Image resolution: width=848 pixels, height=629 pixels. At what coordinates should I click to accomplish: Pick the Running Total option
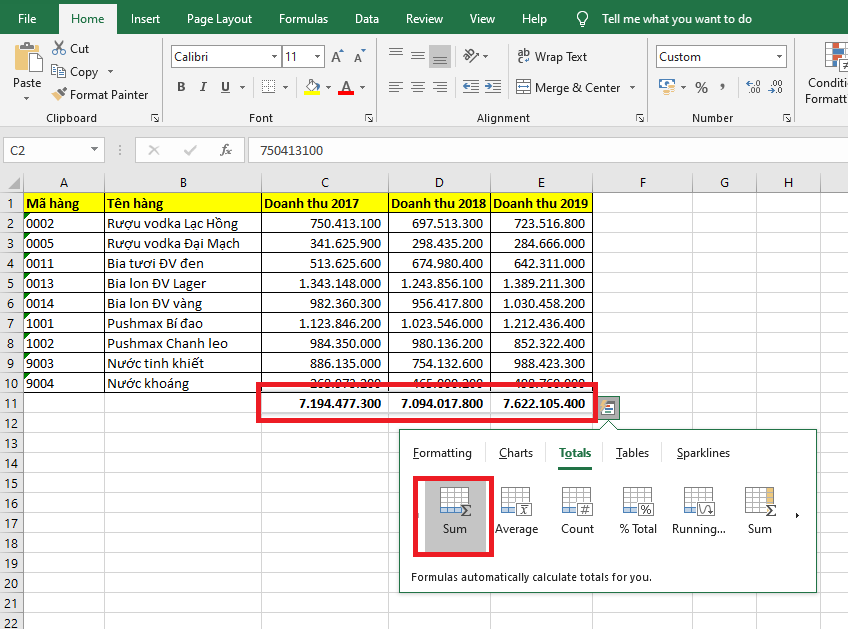point(699,511)
